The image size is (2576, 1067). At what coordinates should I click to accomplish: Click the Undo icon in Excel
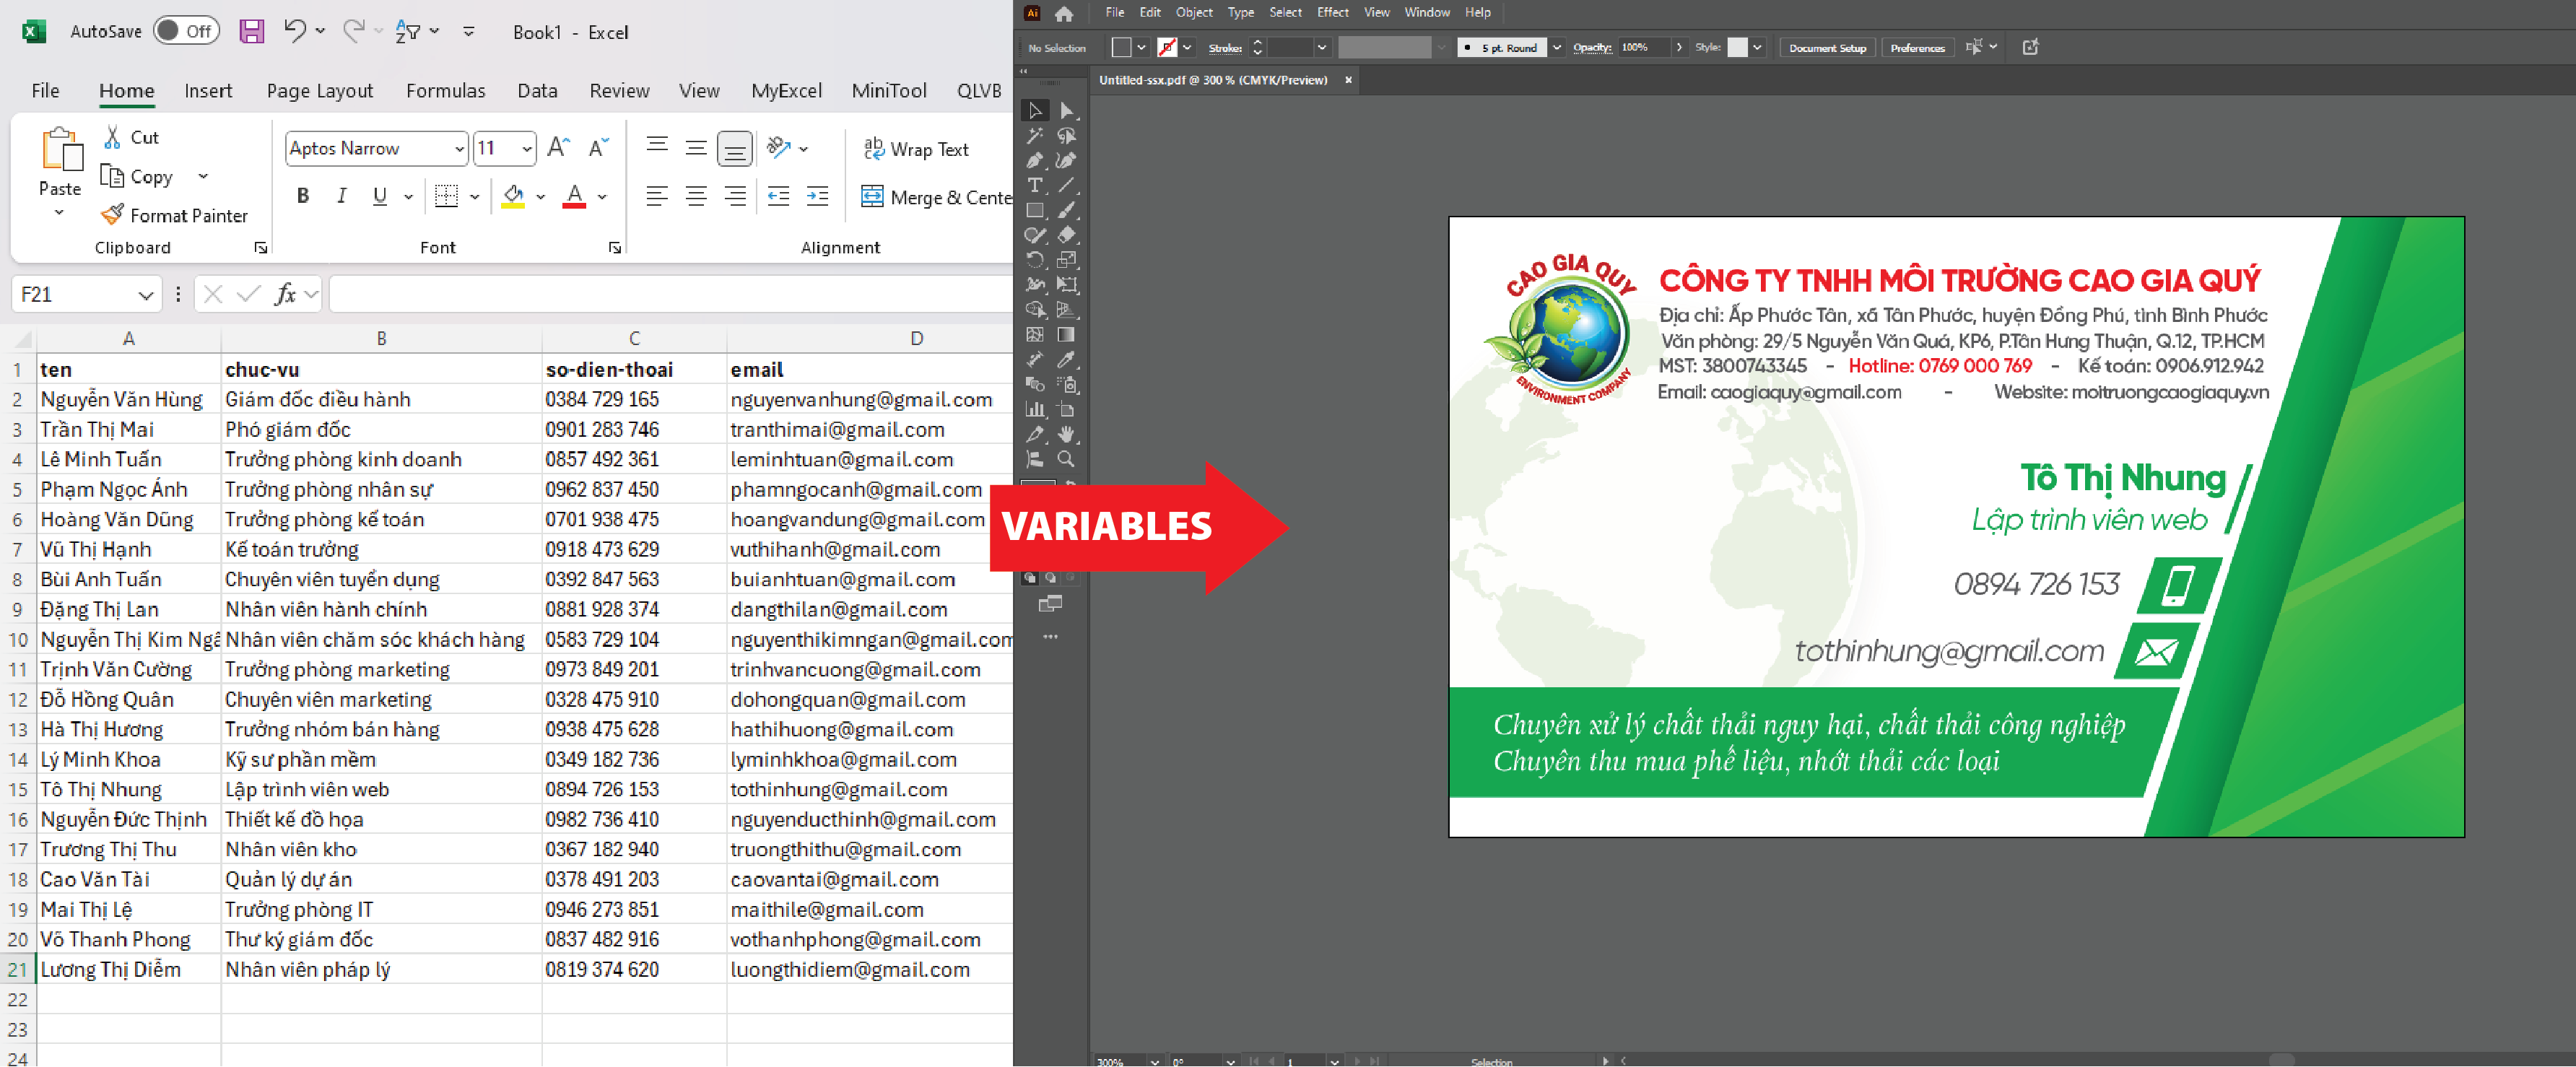coord(294,31)
